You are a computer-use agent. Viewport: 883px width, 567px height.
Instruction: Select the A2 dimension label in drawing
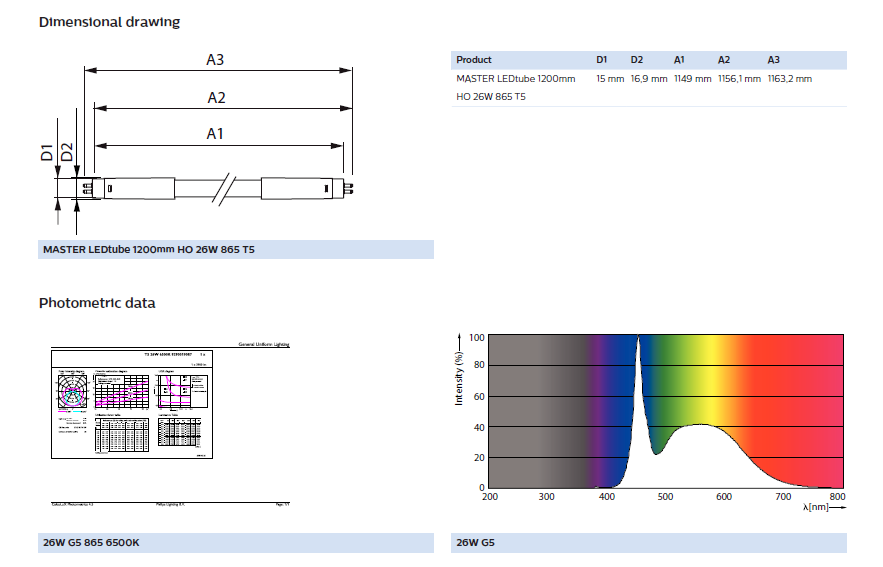[216, 97]
